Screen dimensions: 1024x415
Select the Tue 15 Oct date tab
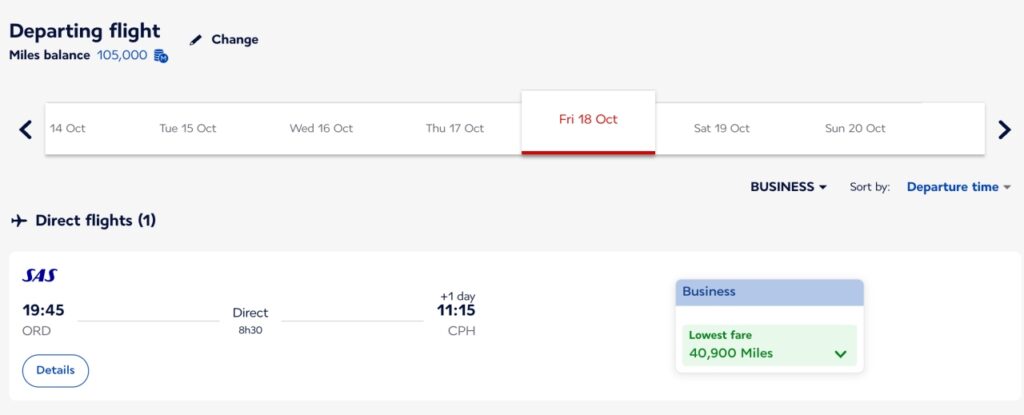[x=187, y=128]
